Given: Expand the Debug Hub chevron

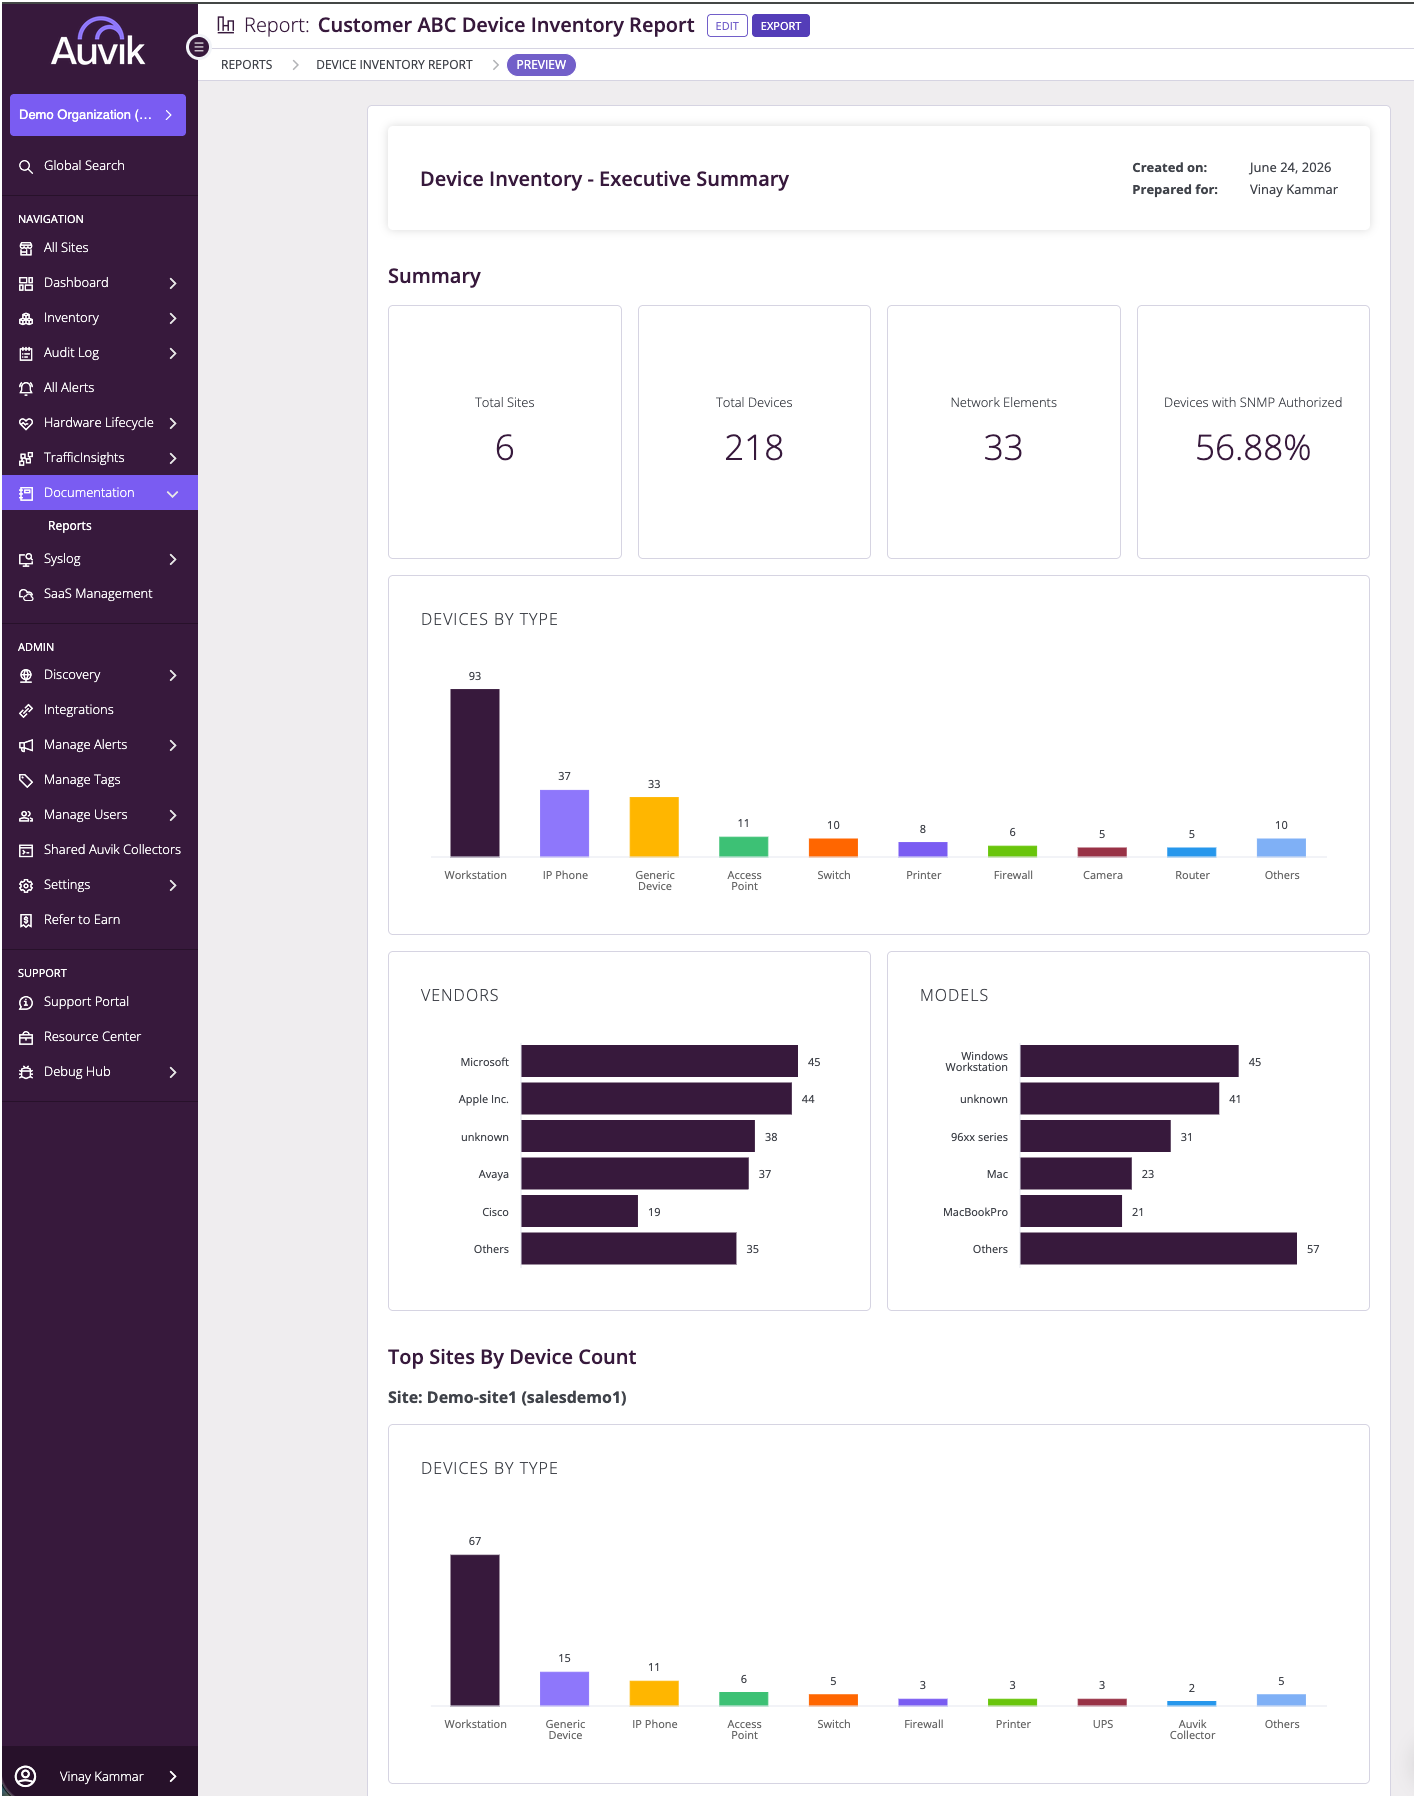Looking at the screenshot, I should (x=173, y=1072).
